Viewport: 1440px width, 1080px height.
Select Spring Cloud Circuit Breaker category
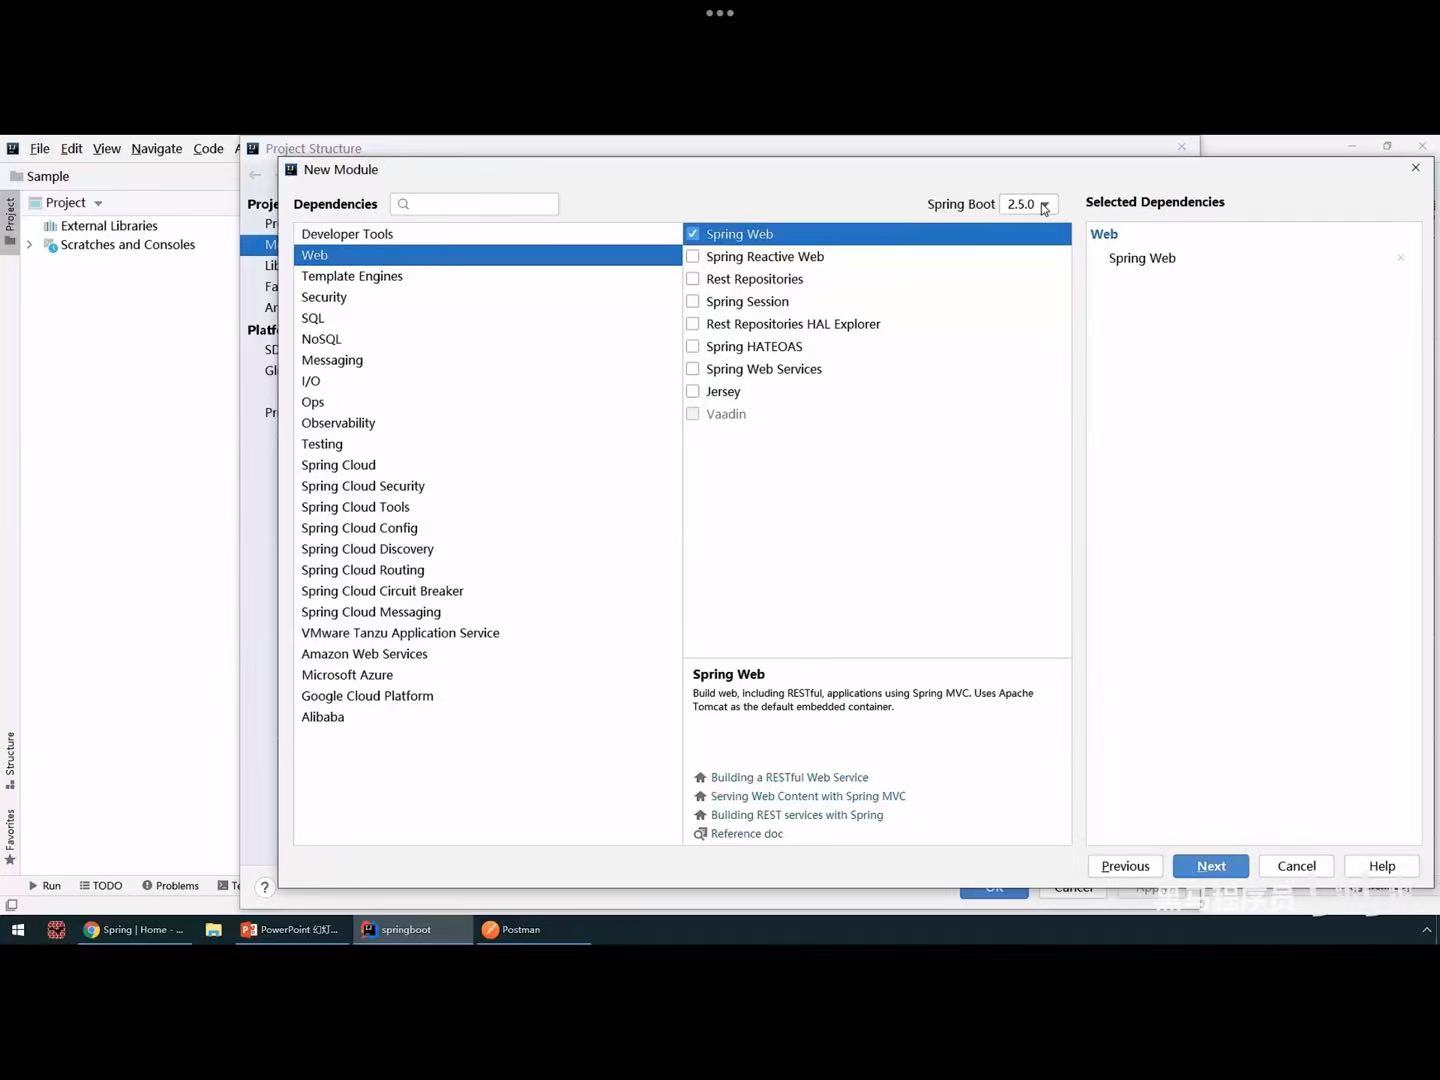pyautogui.click(x=487, y=591)
